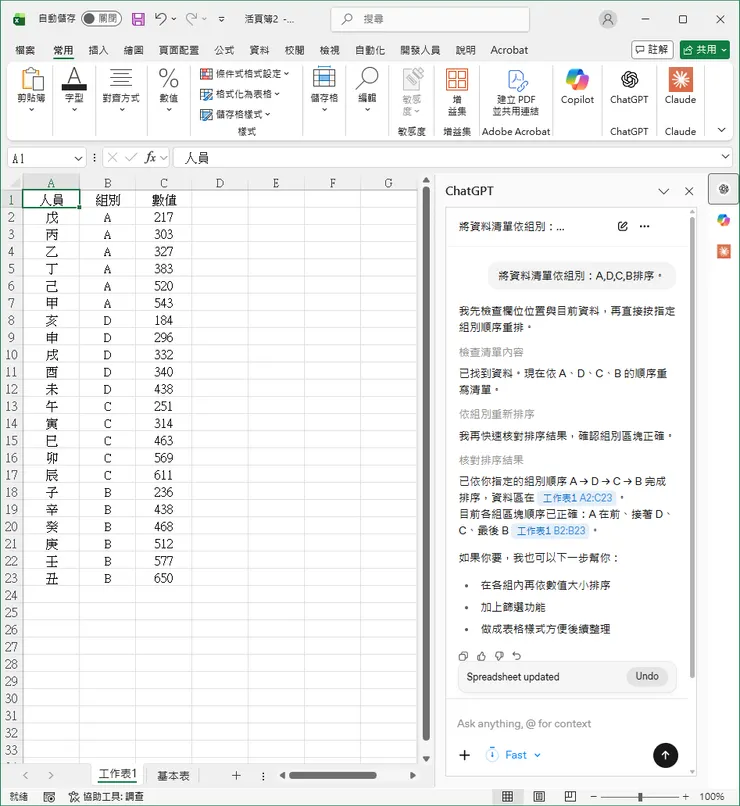Open the File (檔案) tab
740x806 pixels.
coord(25,50)
